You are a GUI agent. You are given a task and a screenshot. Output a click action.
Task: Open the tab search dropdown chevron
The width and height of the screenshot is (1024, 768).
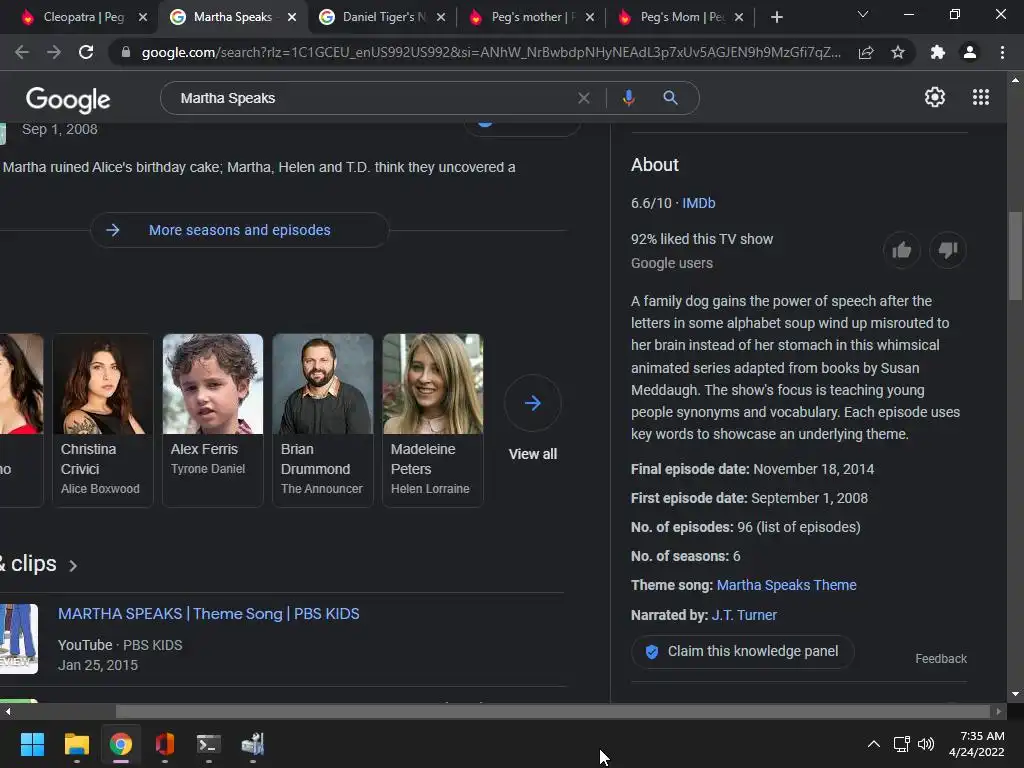[x=863, y=14]
